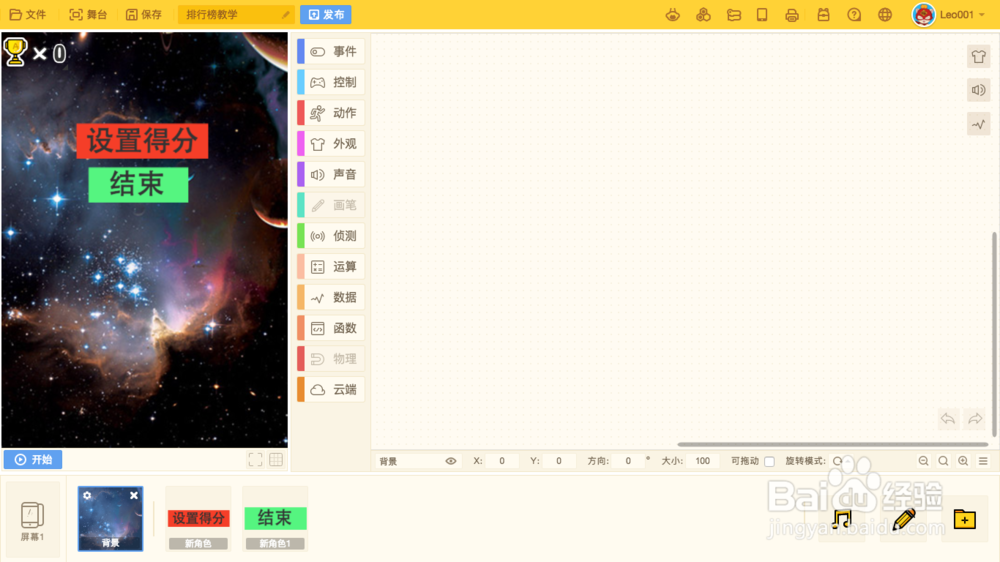The width and height of the screenshot is (1000, 562).
Task: Expand the Leo001 account dropdown arrow
Action: pos(982,15)
